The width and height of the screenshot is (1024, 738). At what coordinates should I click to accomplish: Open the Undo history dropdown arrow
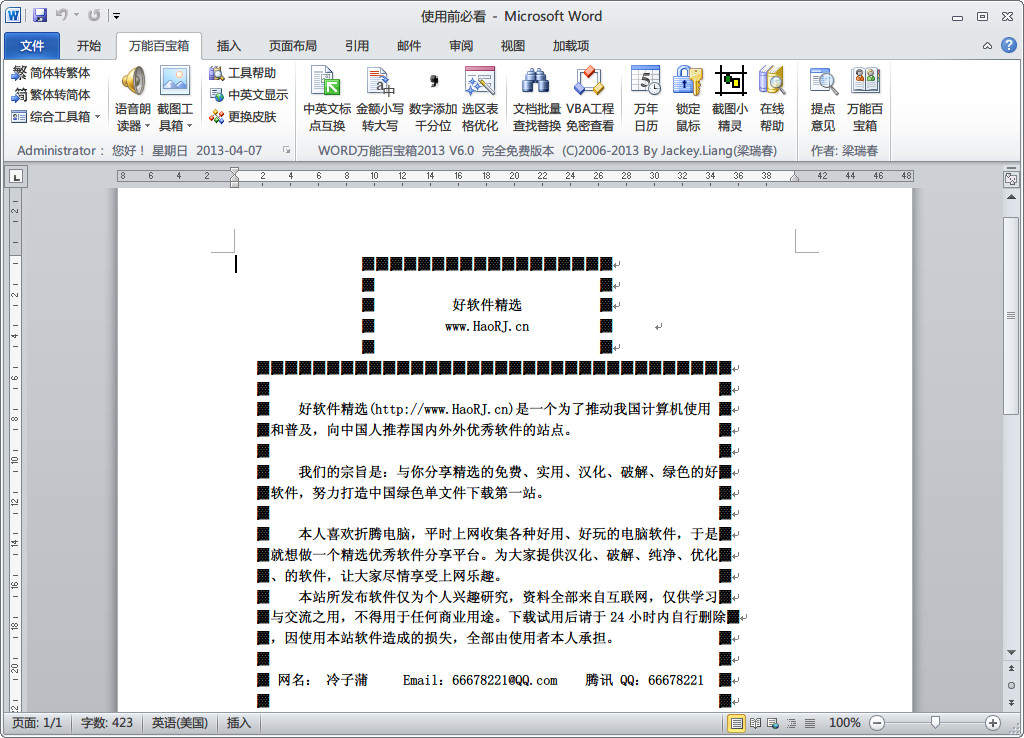(76, 15)
